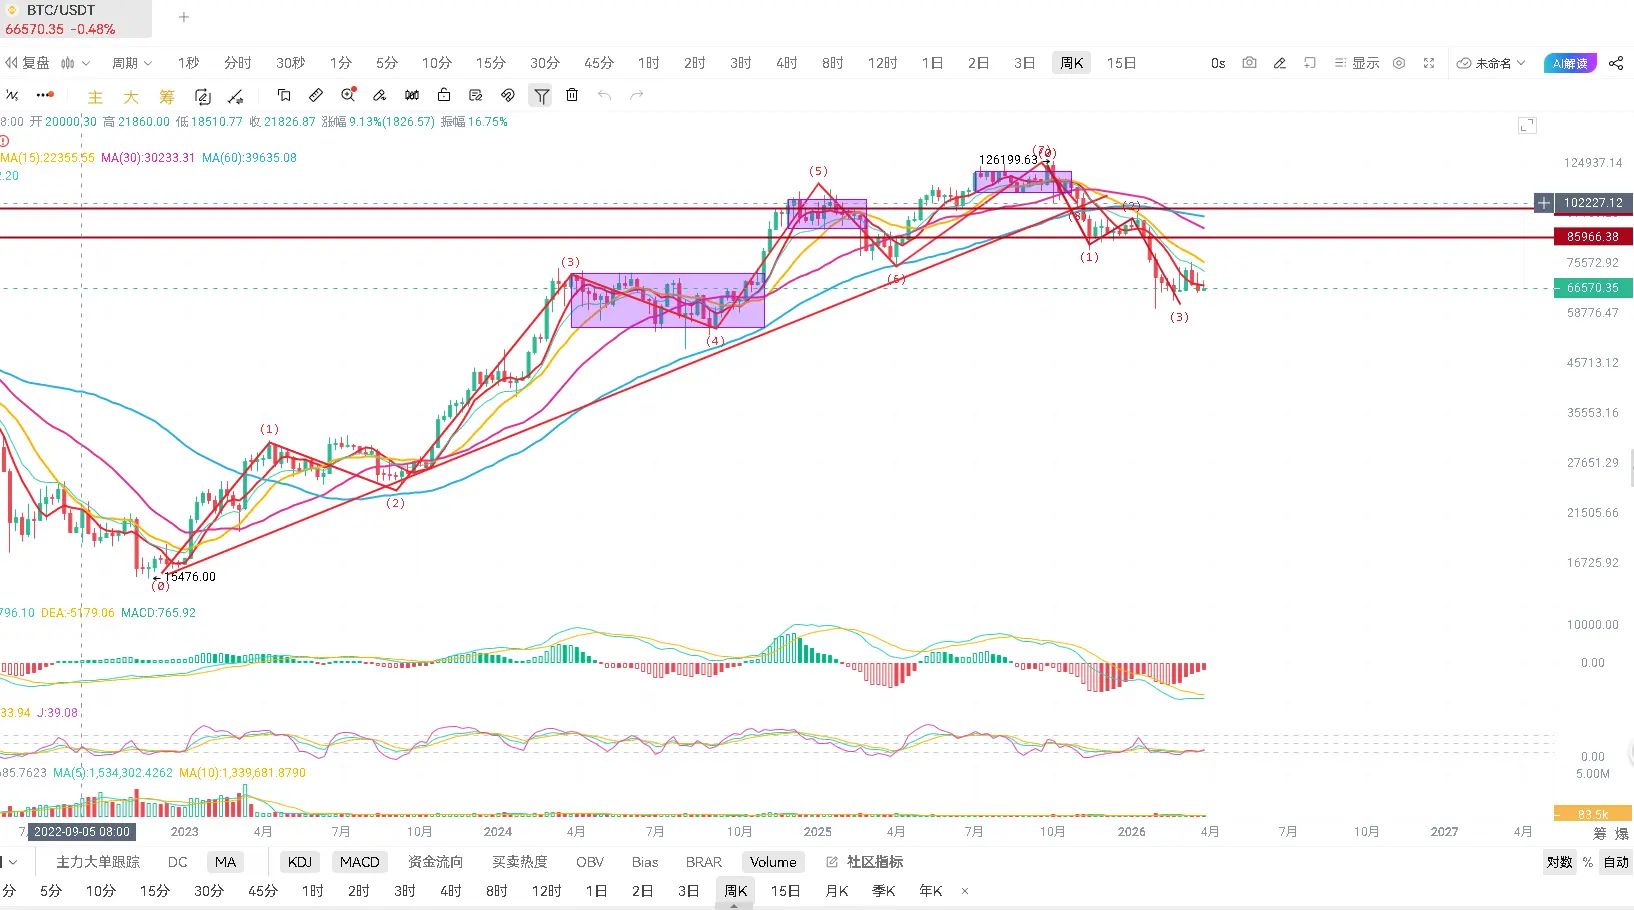Open the 周期 period dropdown
The image size is (1634, 910).
tap(132, 63)
